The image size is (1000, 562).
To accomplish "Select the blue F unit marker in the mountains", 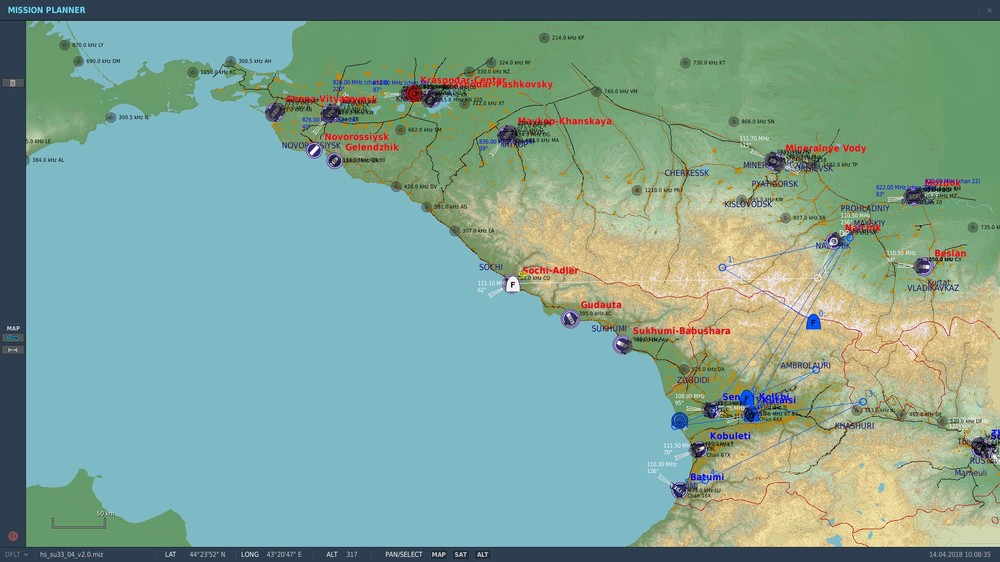I will coord(813,322).
